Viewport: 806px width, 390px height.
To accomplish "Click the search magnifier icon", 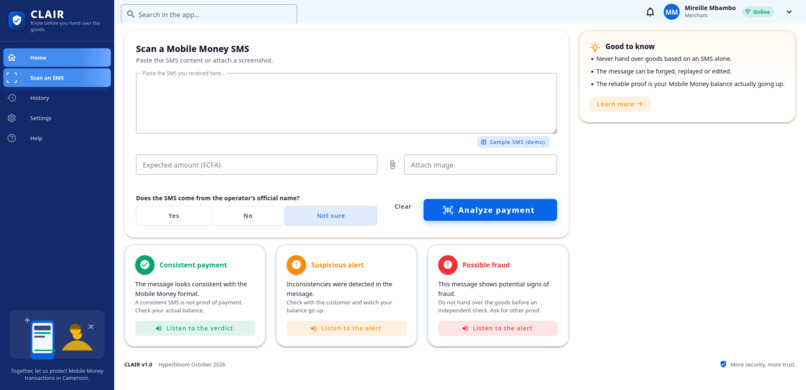I will [x=131, y=14].
